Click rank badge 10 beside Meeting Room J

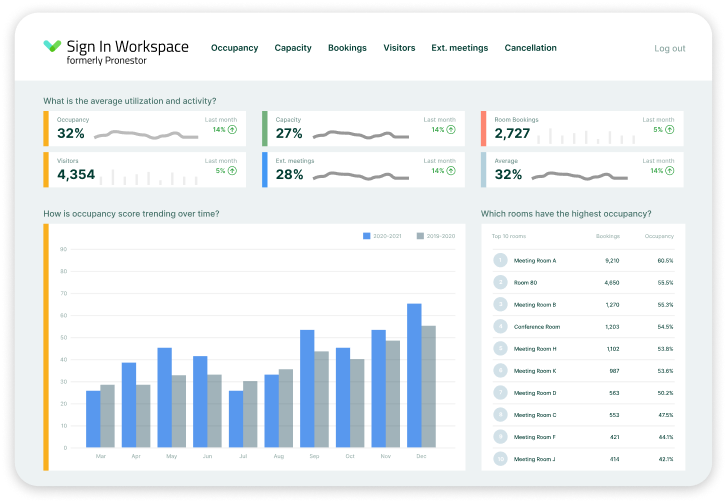(500, 459)
